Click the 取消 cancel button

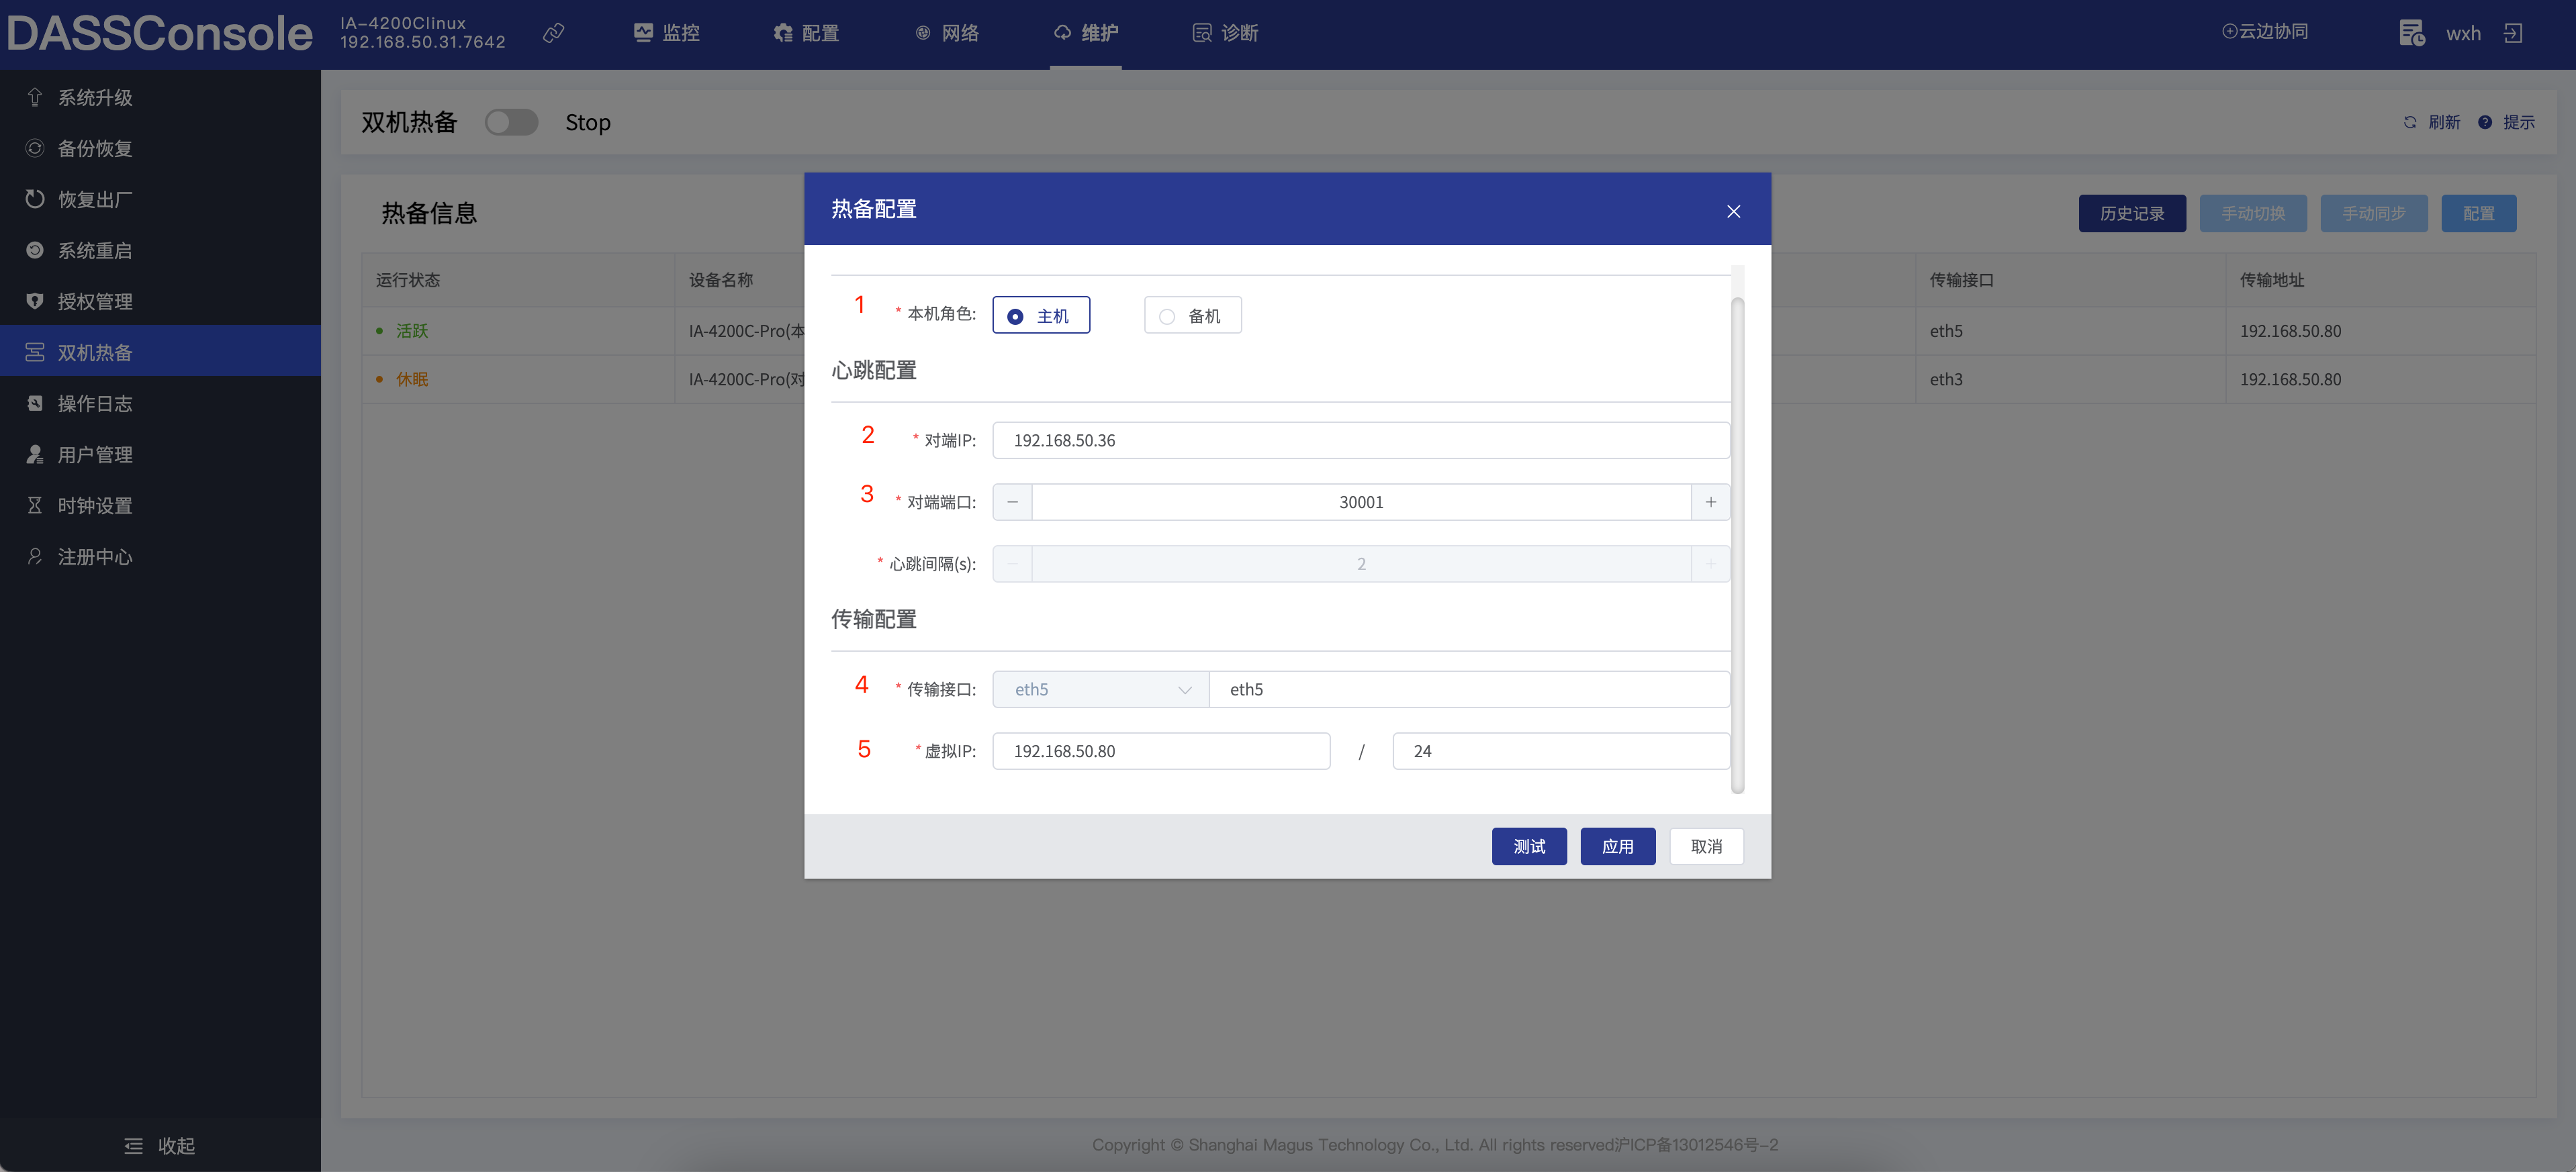(x=1706, y=846)
